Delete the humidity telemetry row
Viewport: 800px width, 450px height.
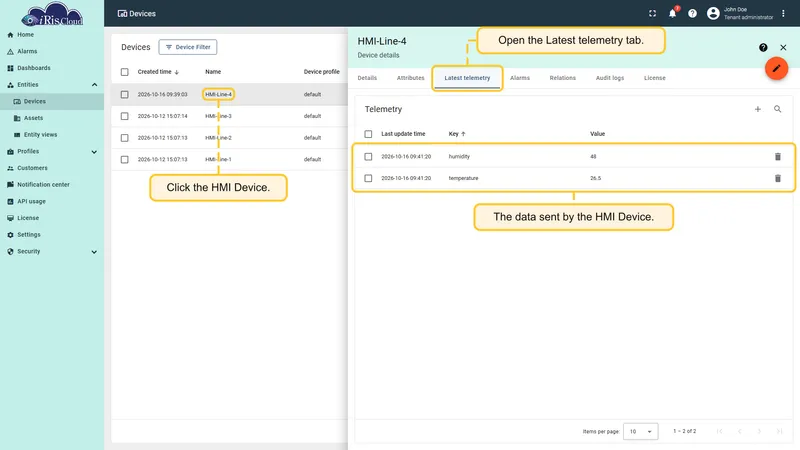(x=778, y=157)
